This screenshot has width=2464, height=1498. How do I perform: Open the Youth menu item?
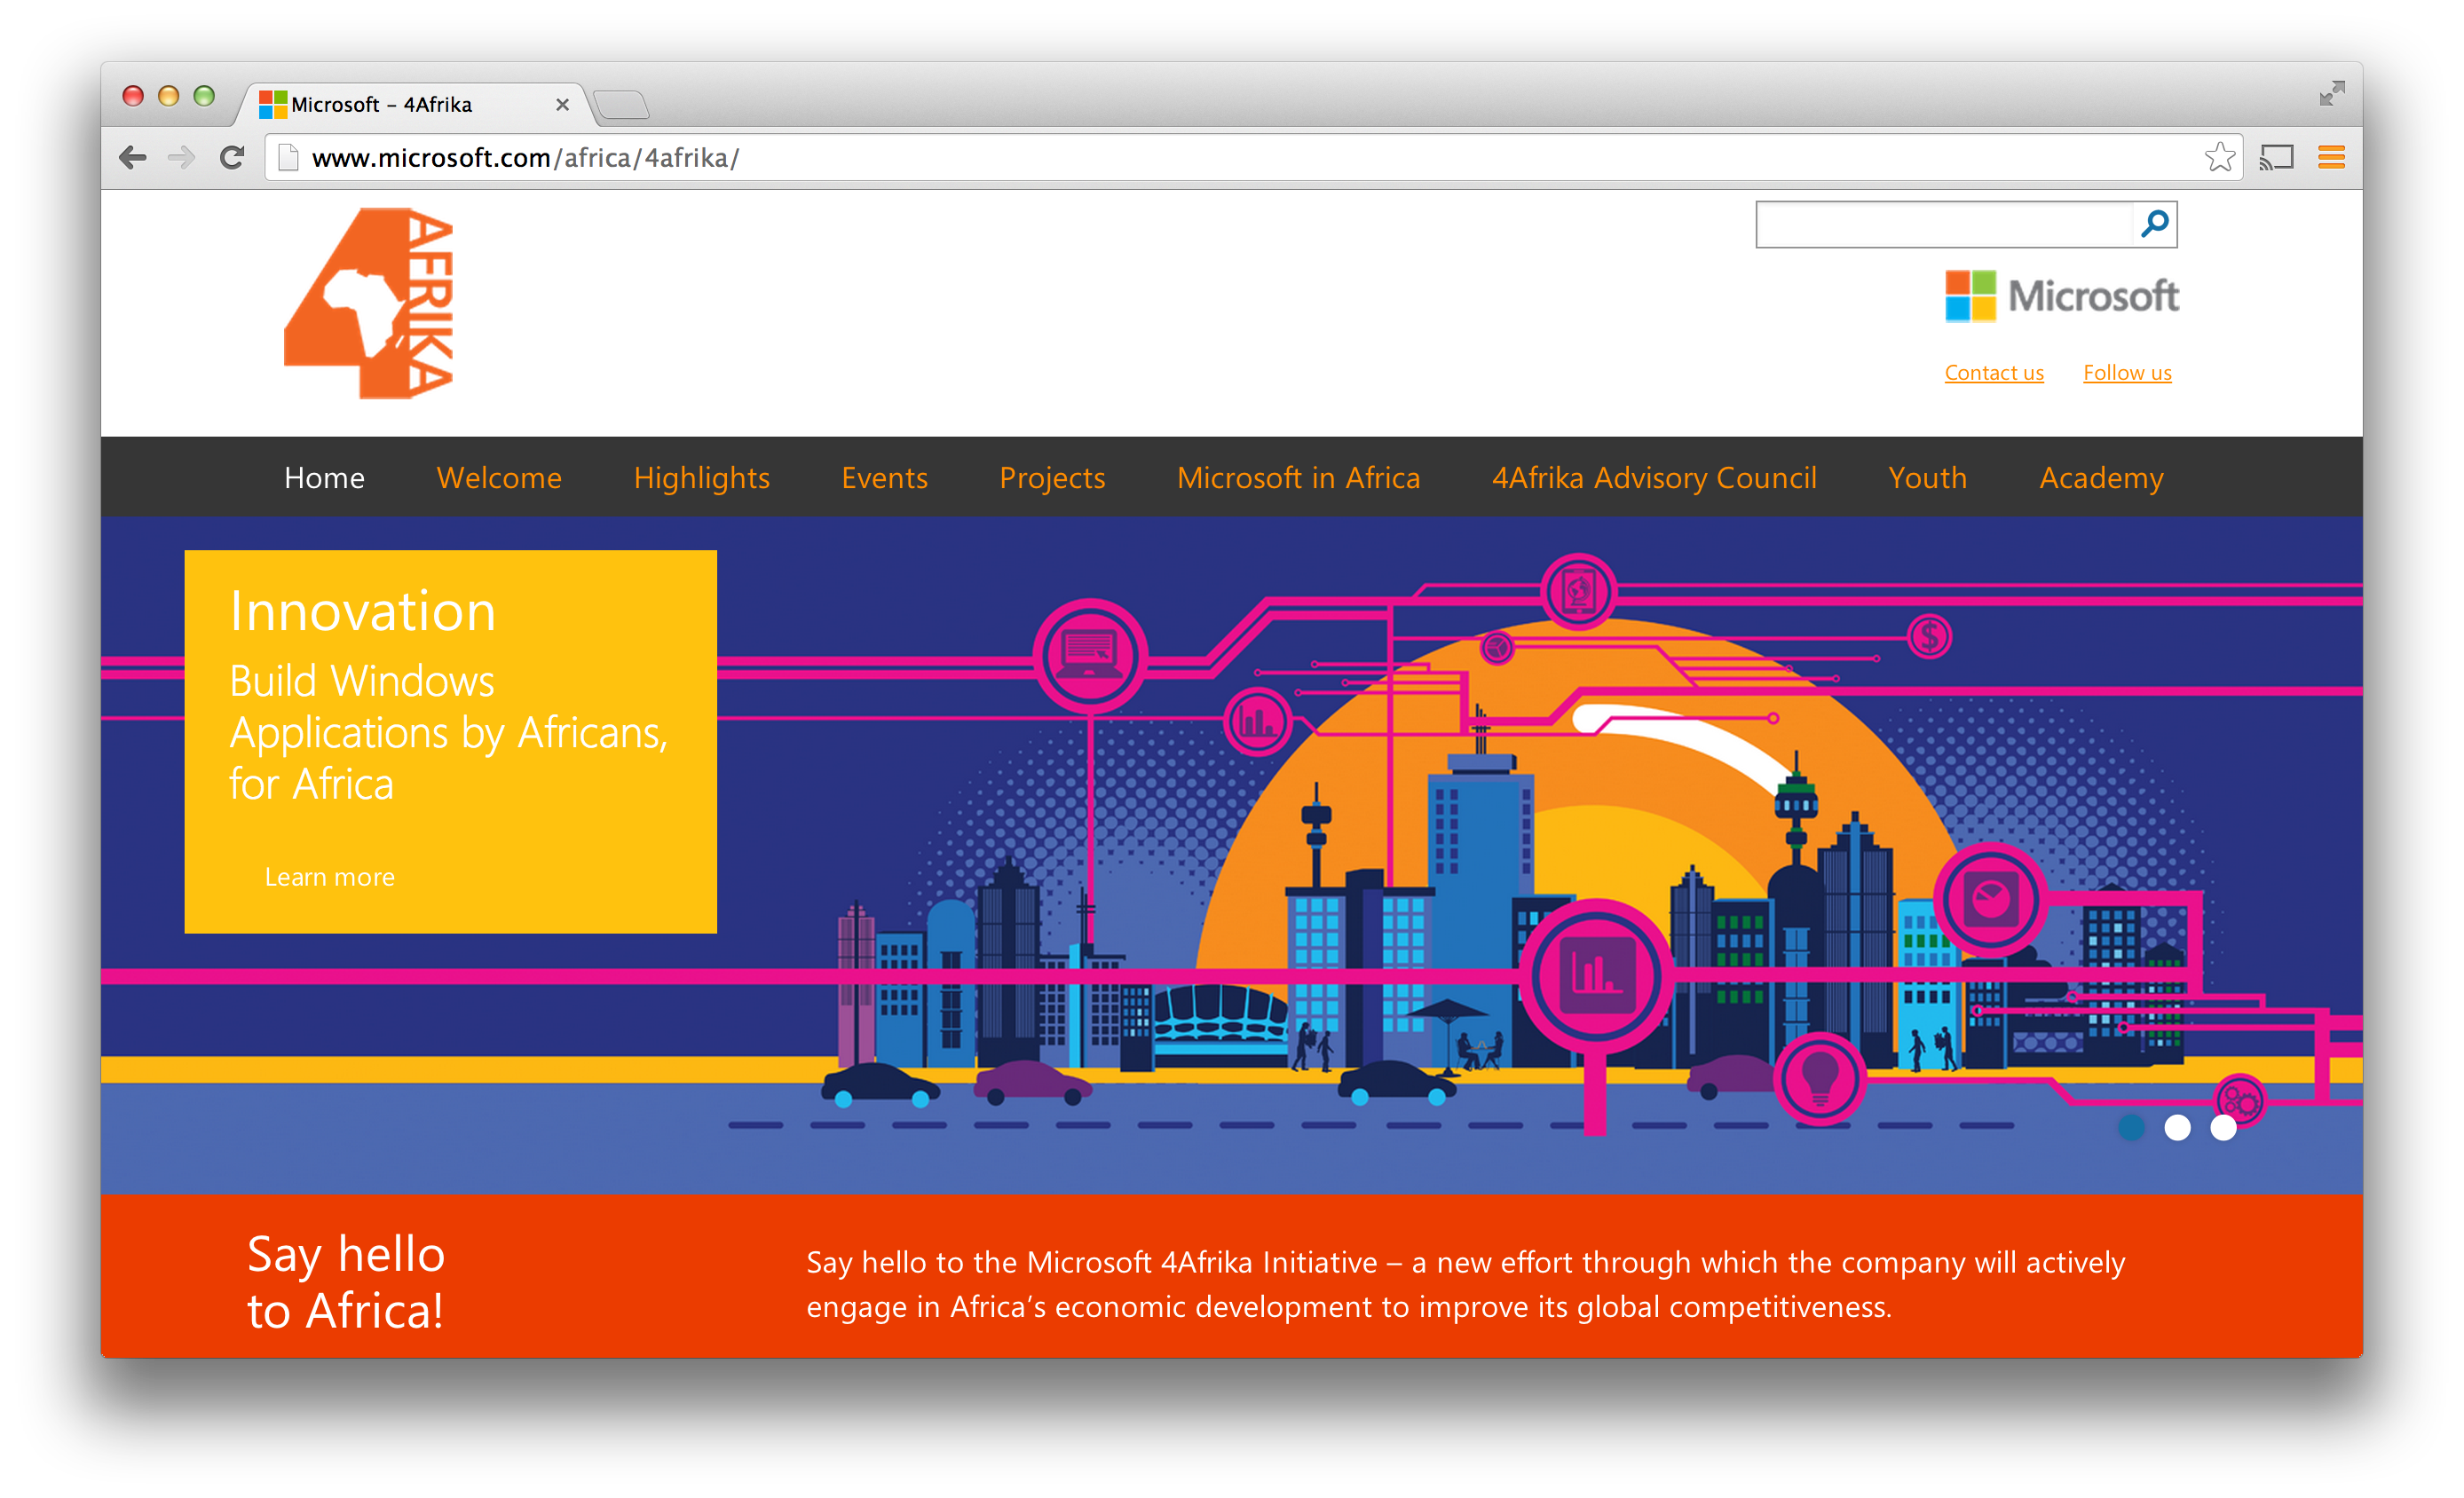pos(1927,478)
